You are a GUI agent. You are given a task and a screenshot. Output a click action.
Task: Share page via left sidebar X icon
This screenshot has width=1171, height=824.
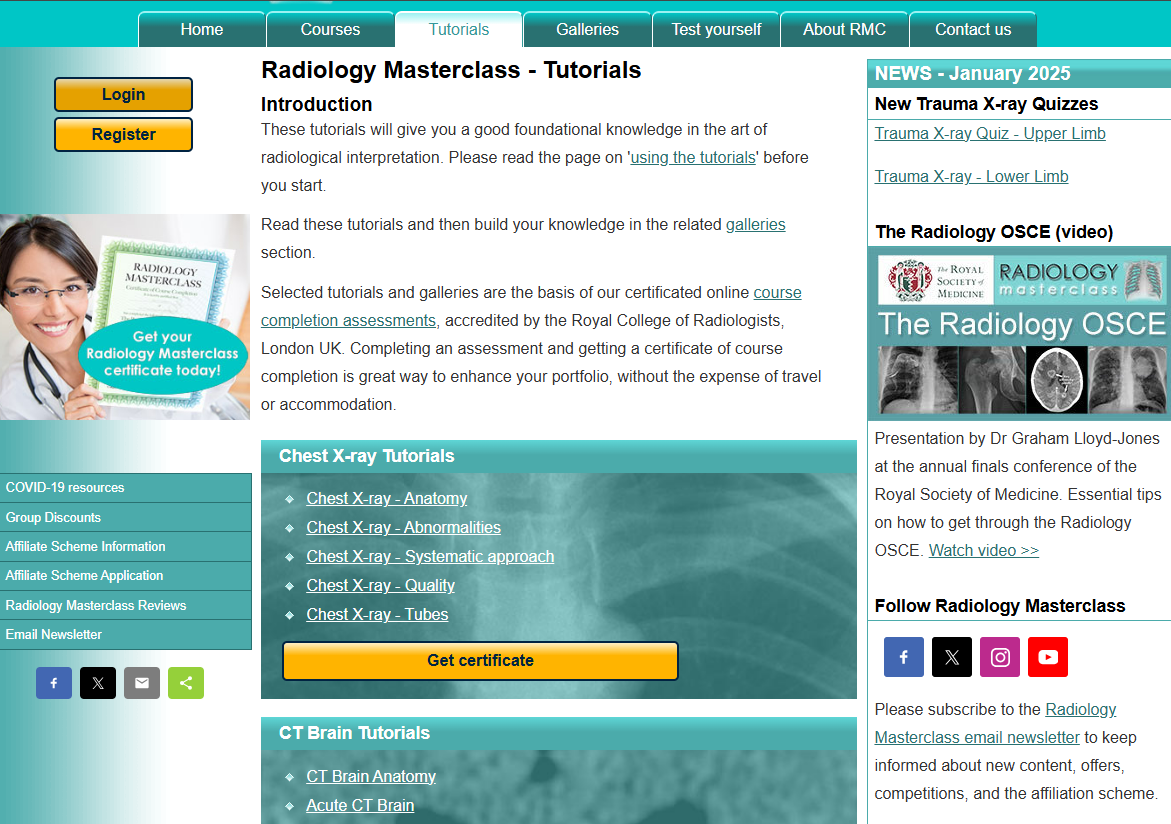coord(98,683)
